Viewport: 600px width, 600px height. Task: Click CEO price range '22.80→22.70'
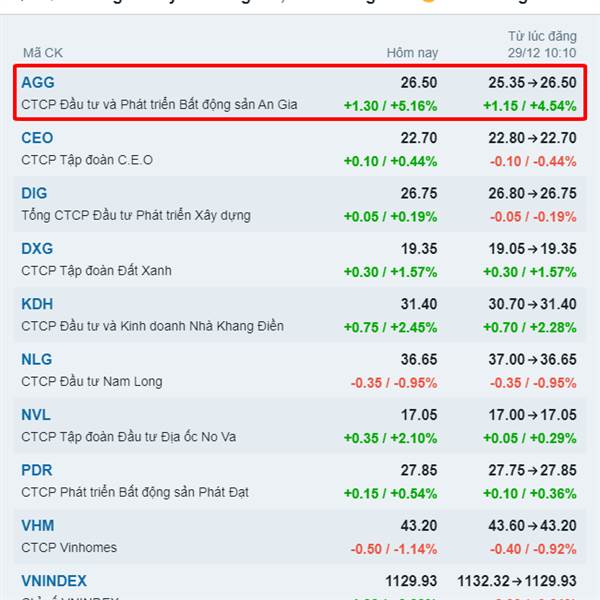[532, 138]
